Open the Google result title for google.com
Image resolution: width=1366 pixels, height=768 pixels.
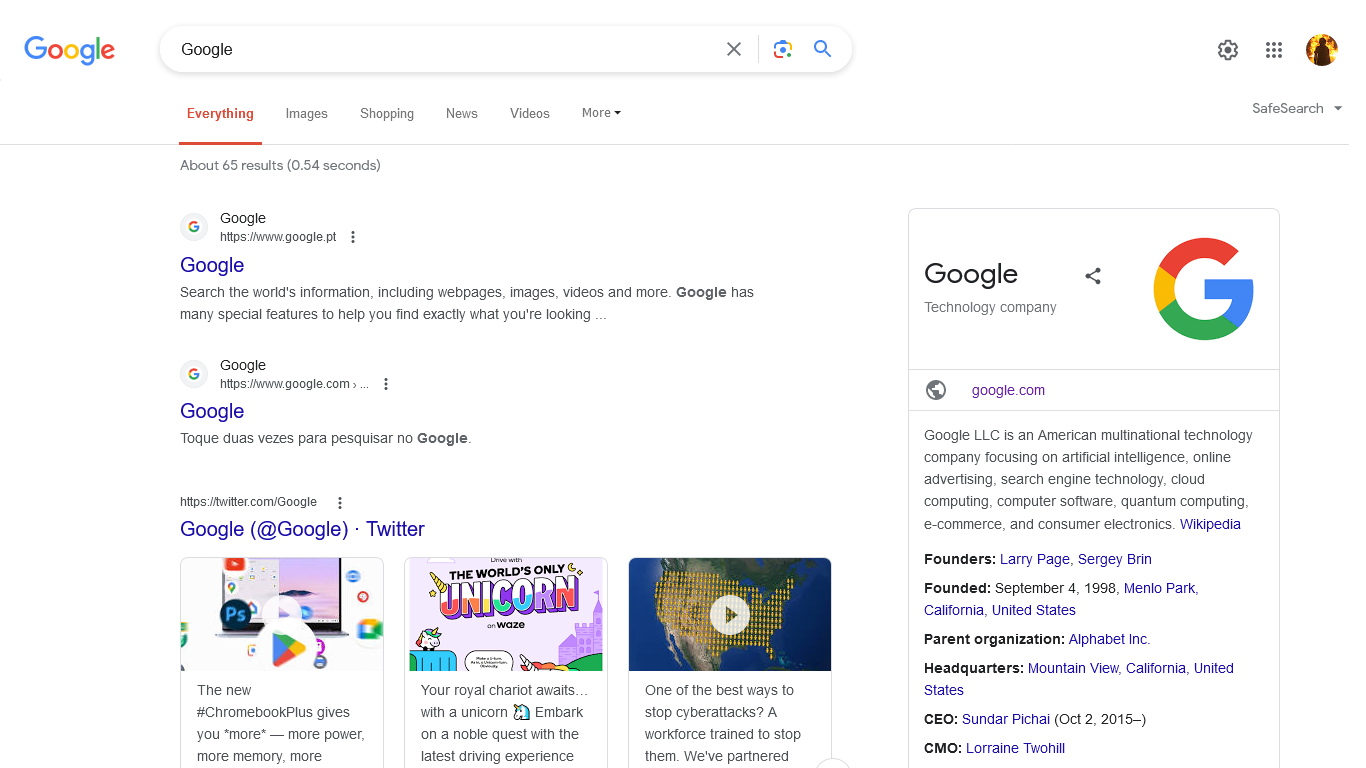click(x=212, y=411)
